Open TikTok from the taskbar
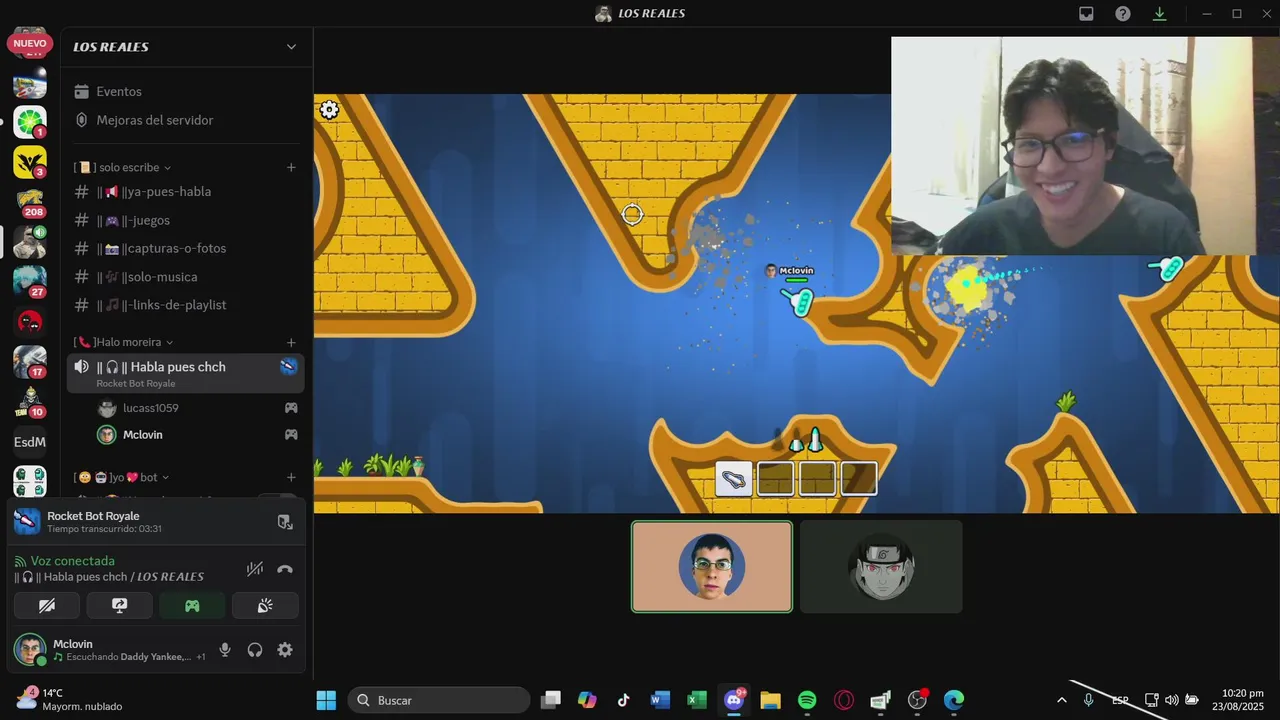This screenshot has height=720, width=1280. pos(623,700)
